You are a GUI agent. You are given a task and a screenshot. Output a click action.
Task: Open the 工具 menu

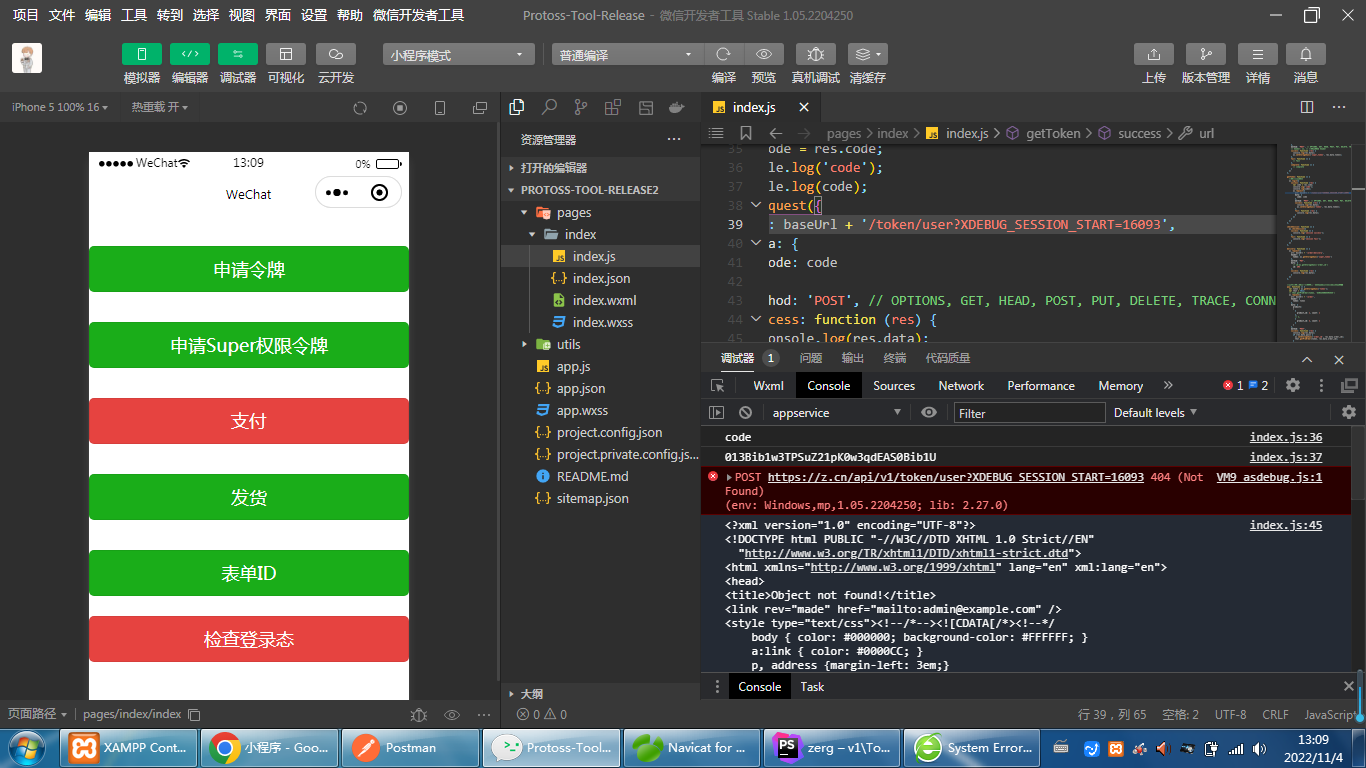coord(134,15)
